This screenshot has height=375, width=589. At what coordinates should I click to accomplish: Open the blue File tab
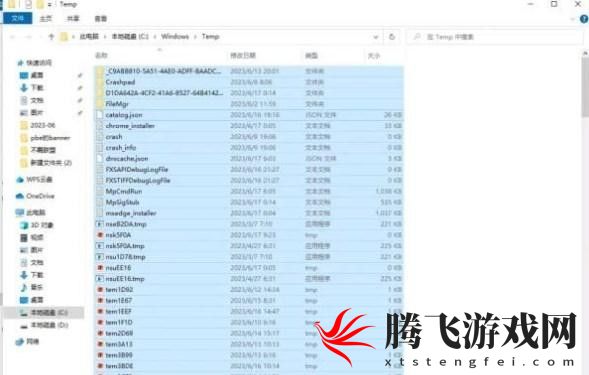(17, 18)
